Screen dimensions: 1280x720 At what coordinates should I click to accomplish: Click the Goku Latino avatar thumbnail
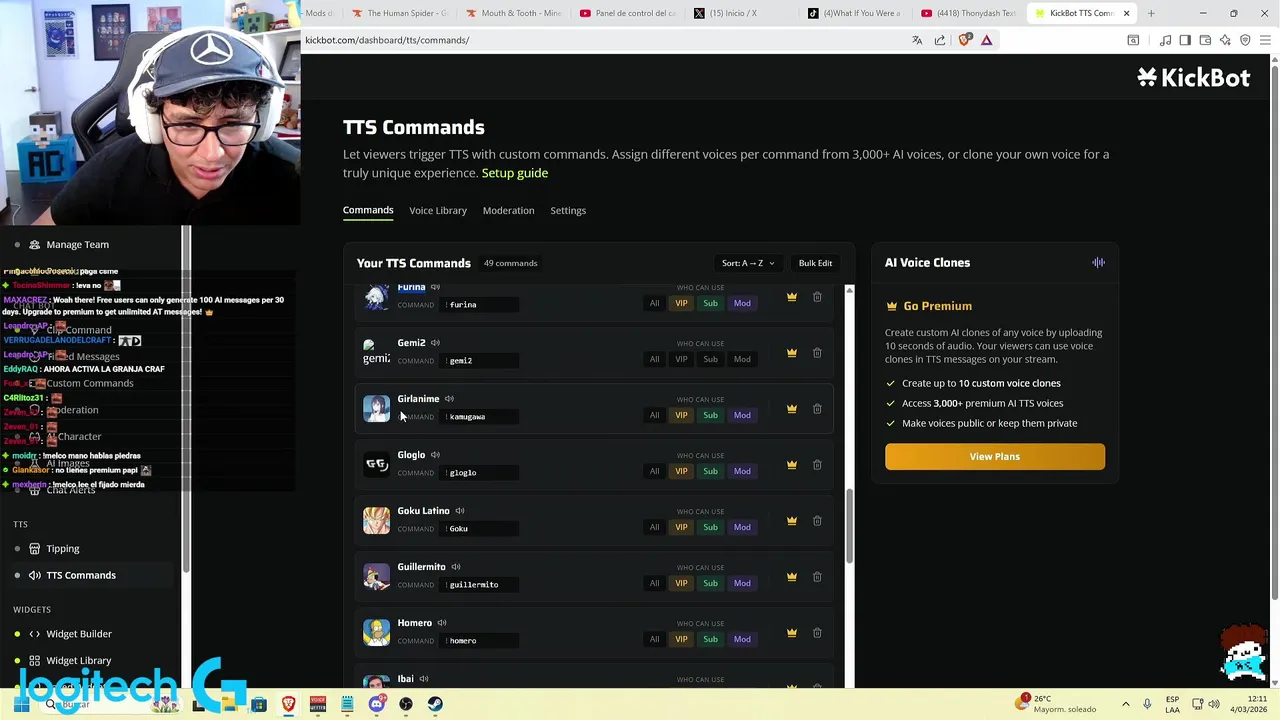[376, 521]
